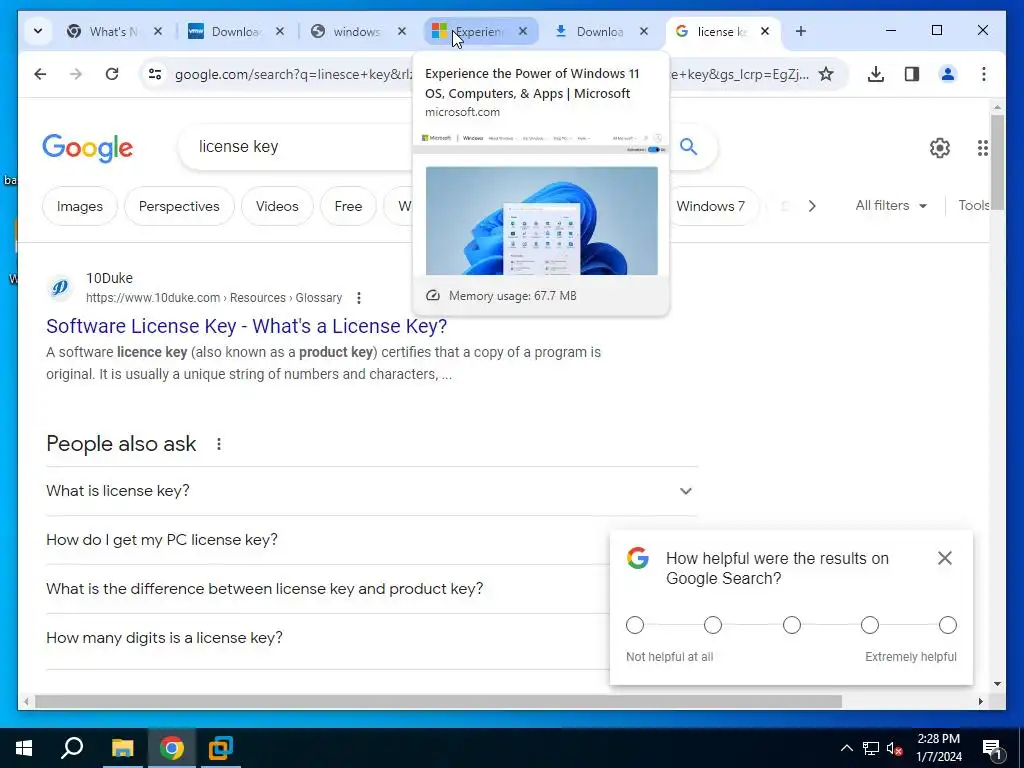This screenshot has height=768, width=1024.
Task: Select the Free filter chip
Action: pos(348,206)
